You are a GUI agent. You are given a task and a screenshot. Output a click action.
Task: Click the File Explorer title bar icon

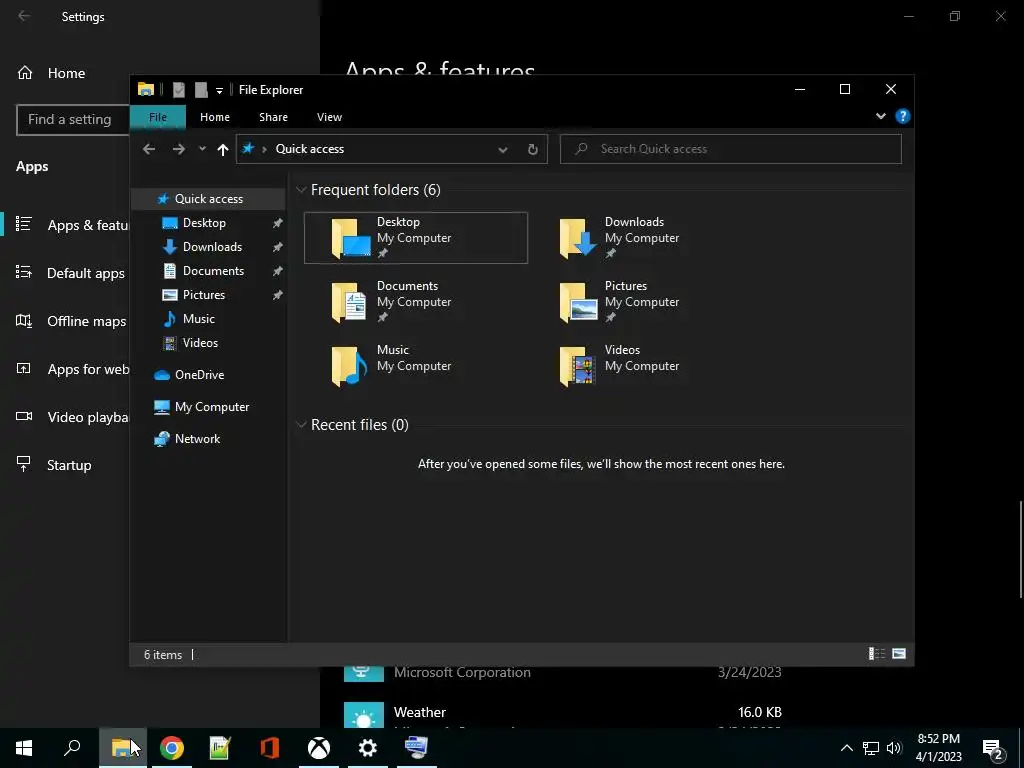tap(146, 89)
